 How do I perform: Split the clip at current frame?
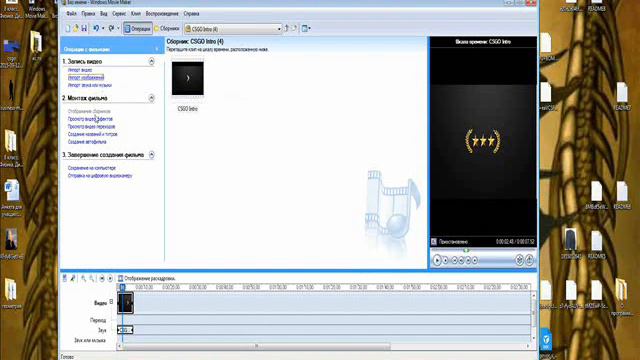click(519, 260)
